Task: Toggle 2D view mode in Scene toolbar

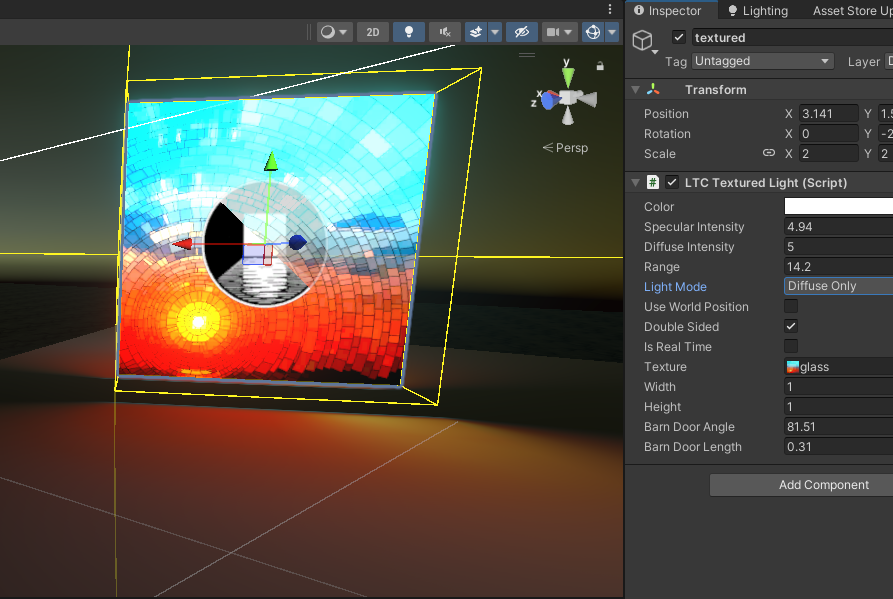Action: (373, 32)
